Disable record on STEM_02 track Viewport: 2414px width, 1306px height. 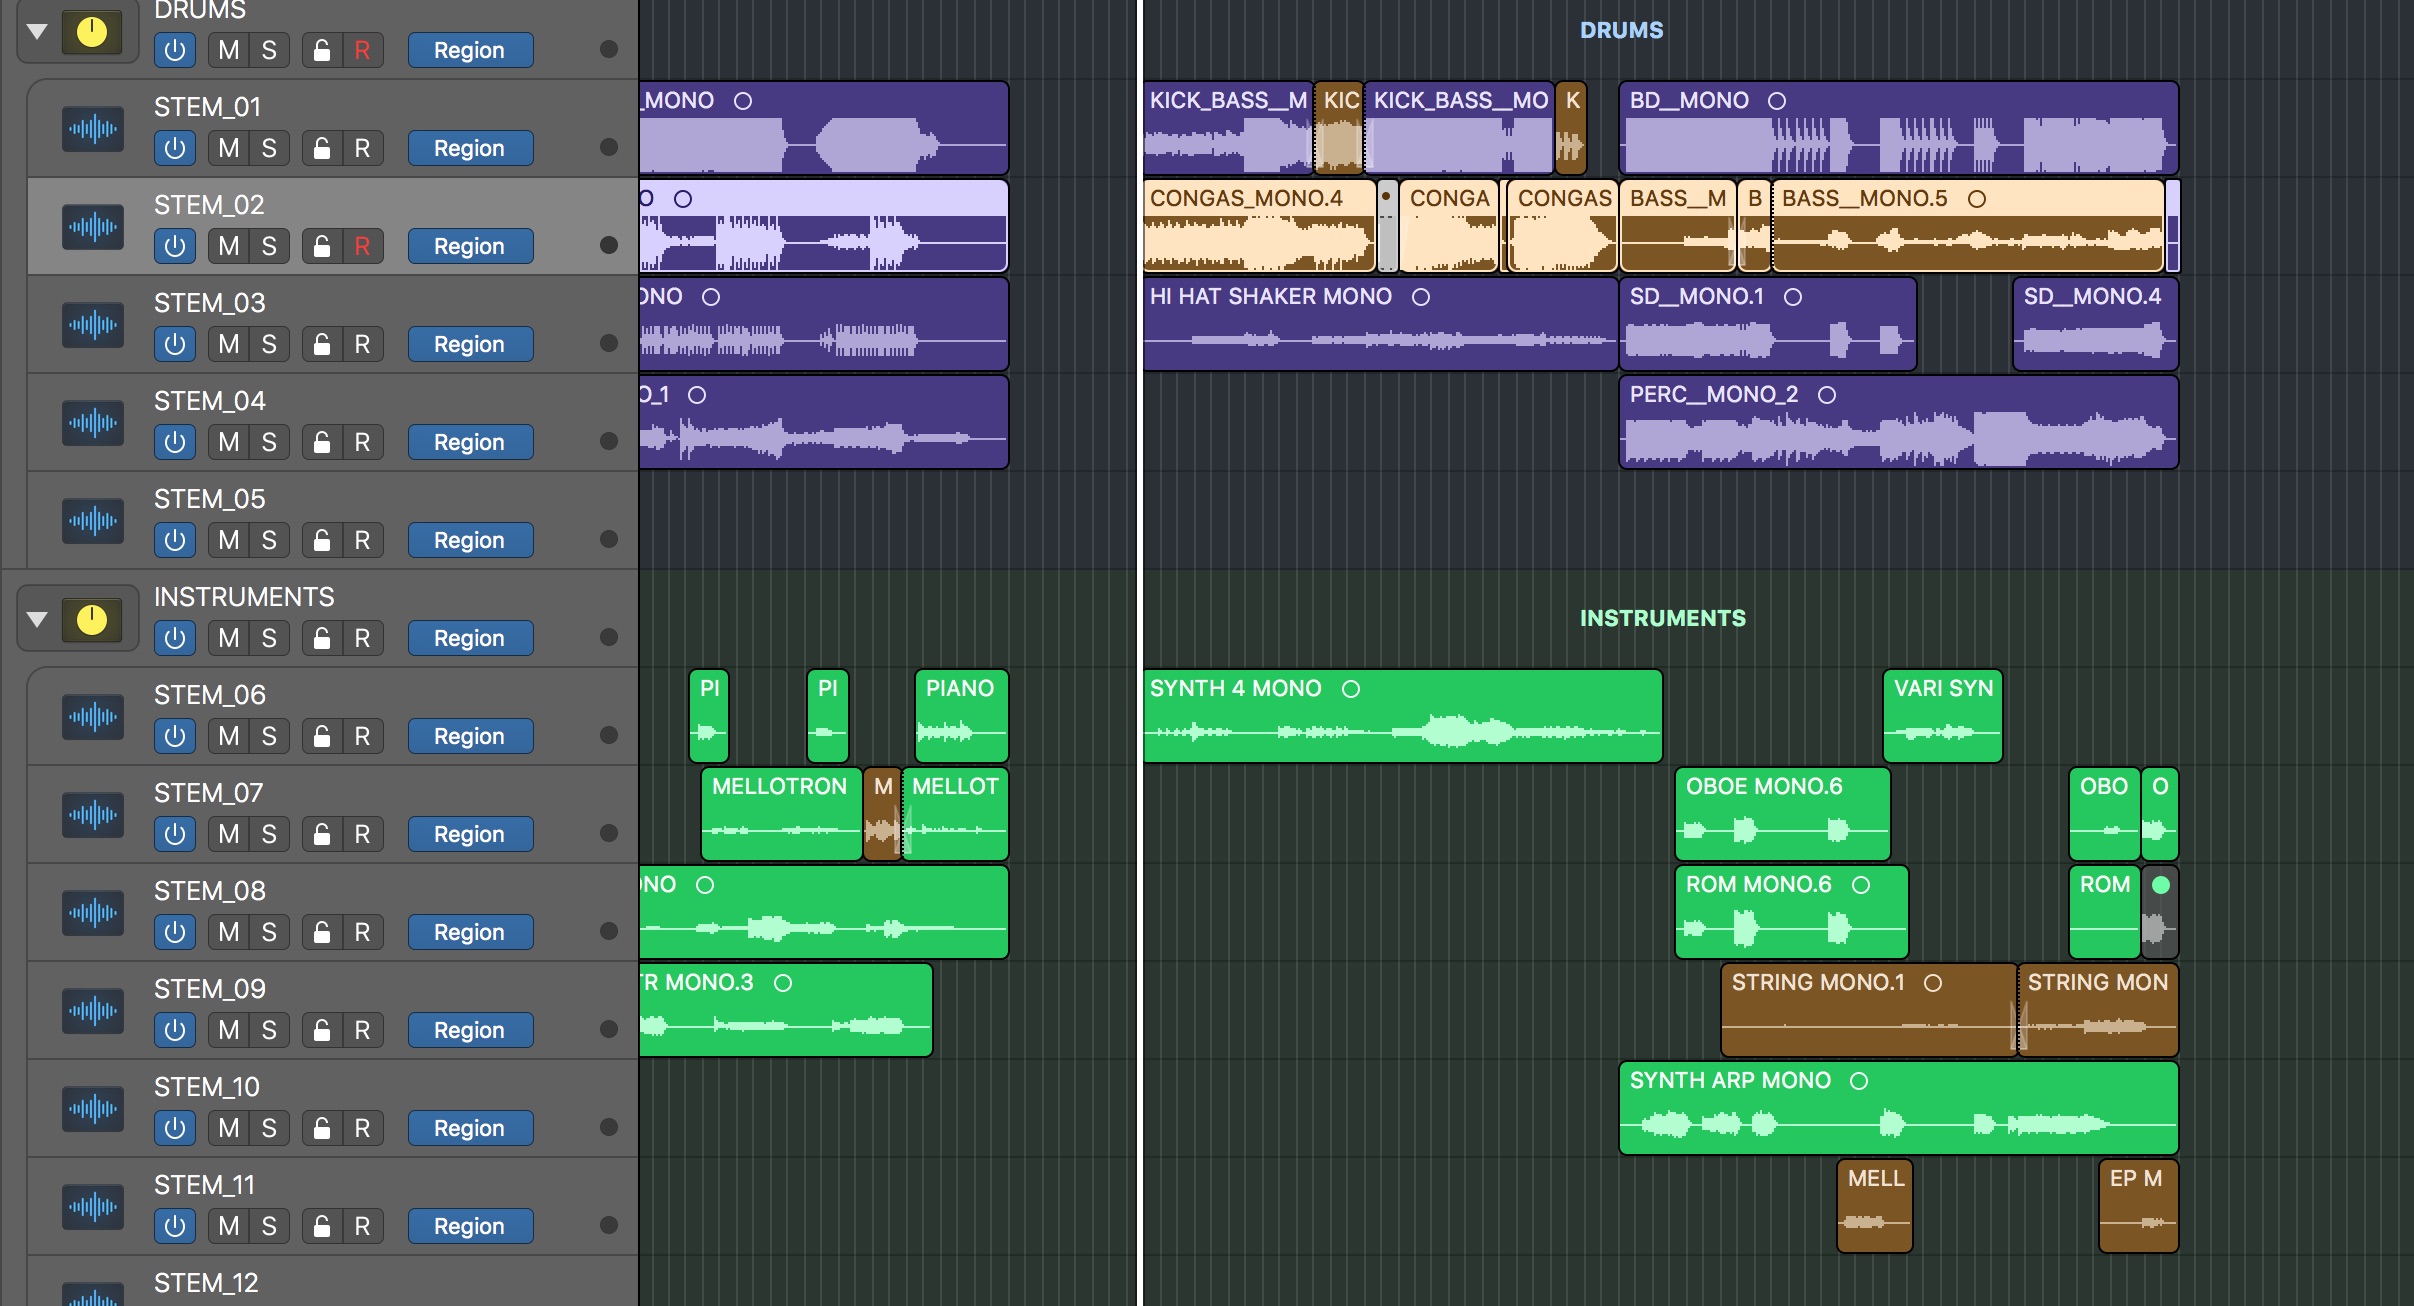(362, 246)
